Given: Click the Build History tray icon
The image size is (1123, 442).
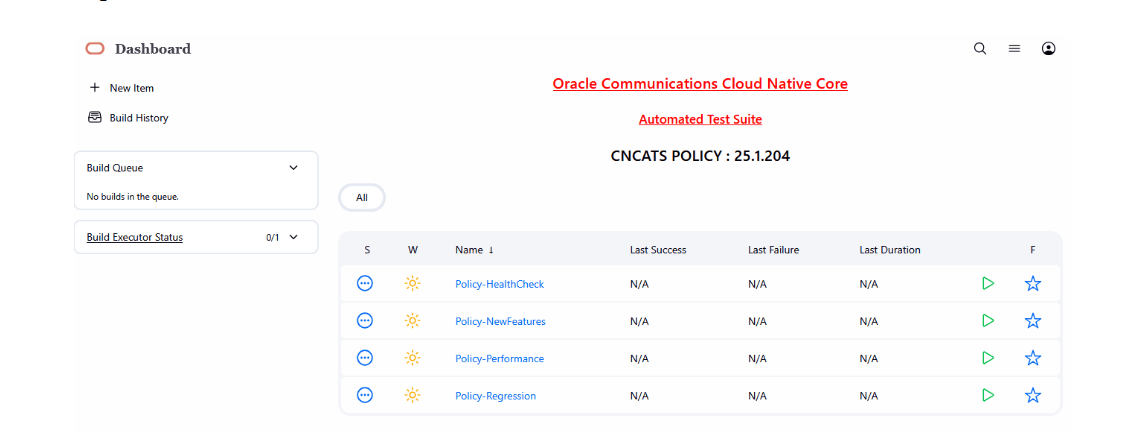Looking at the screenshot, I should click(x=95, y=117).
